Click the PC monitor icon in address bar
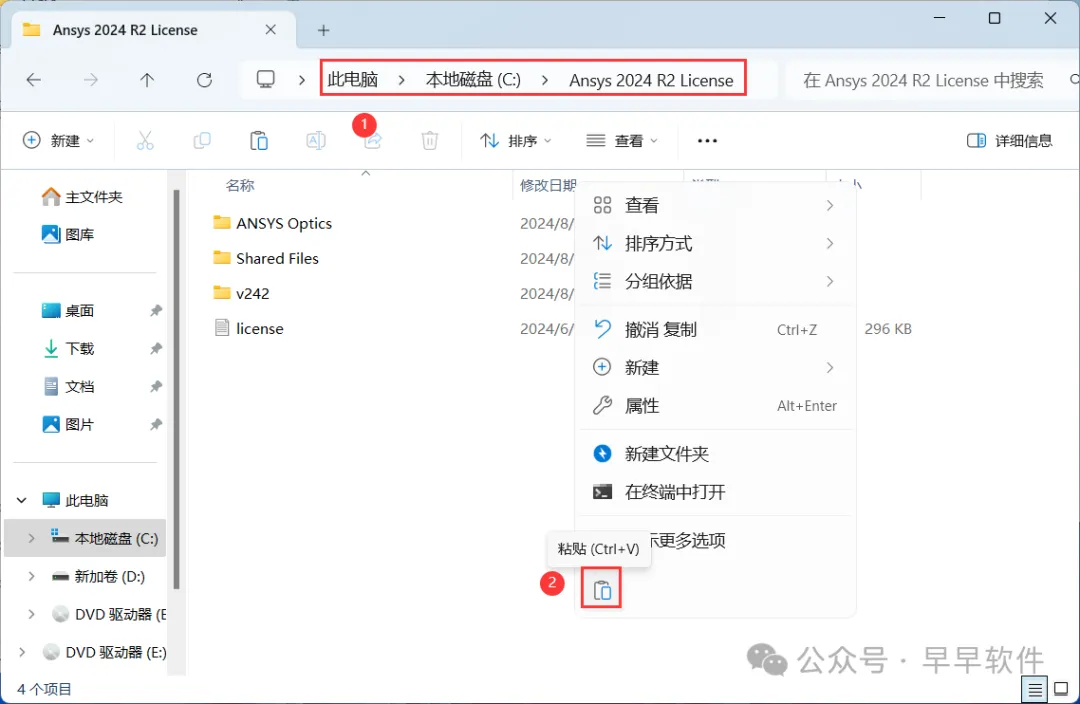 click(x=266, y=79)
